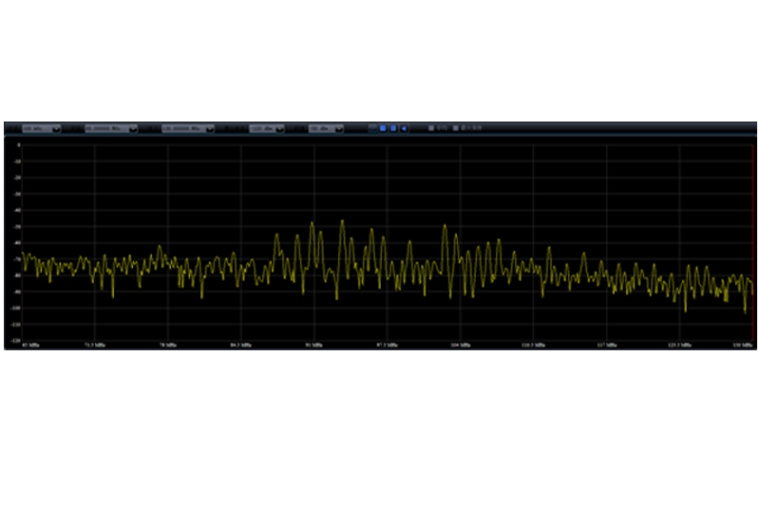The image size is (760, 506).
Task: Expand the -50 dBm level dropdown
Action: coord(326,129)
